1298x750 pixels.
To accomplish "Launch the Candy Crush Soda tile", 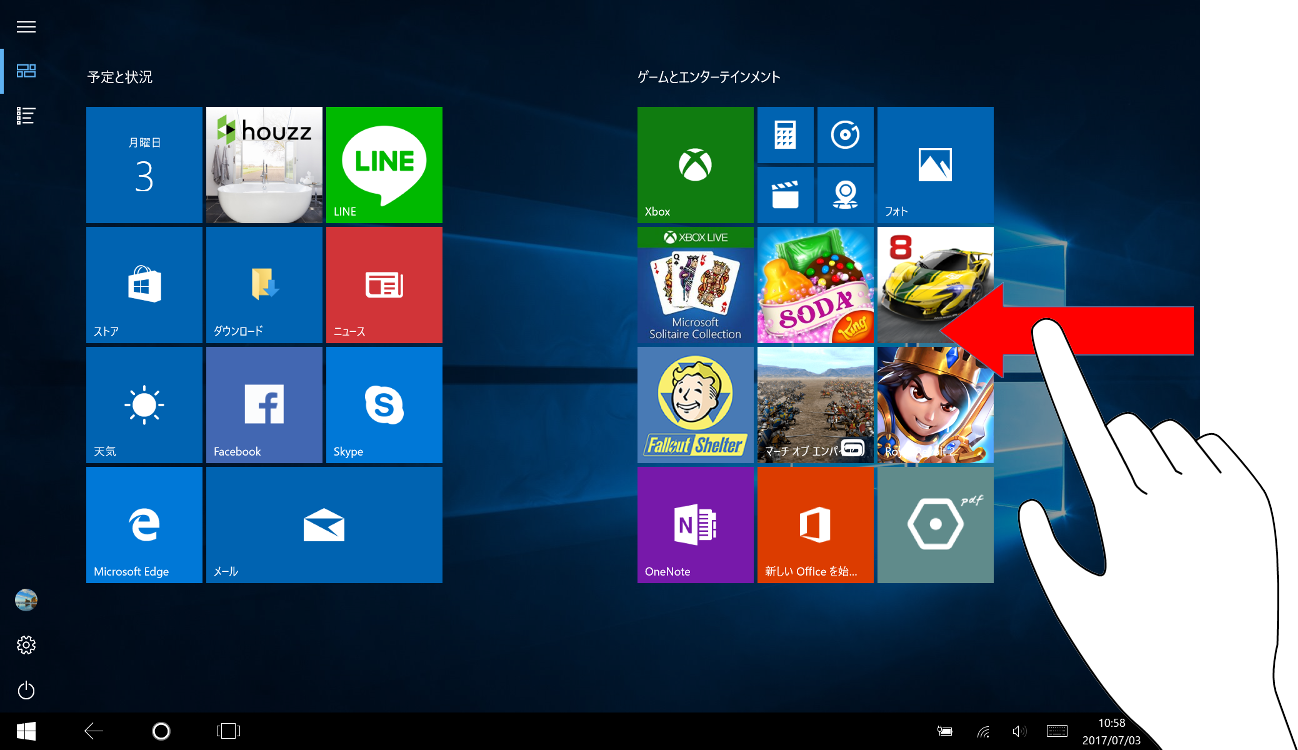I will click(815, 285).
